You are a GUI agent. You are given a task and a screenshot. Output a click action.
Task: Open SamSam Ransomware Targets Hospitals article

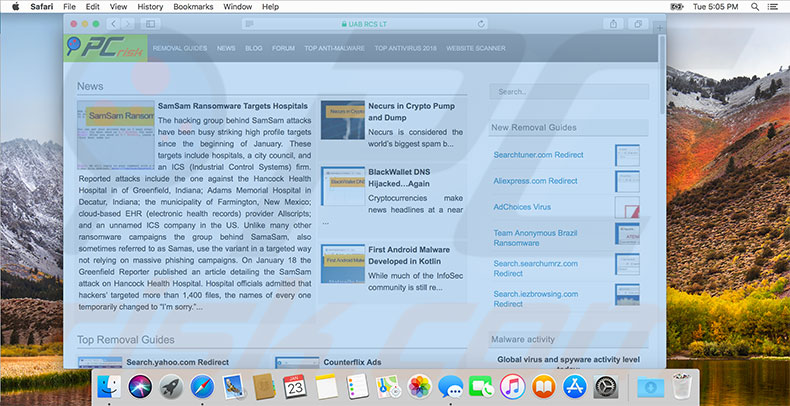tap(232, 106)
